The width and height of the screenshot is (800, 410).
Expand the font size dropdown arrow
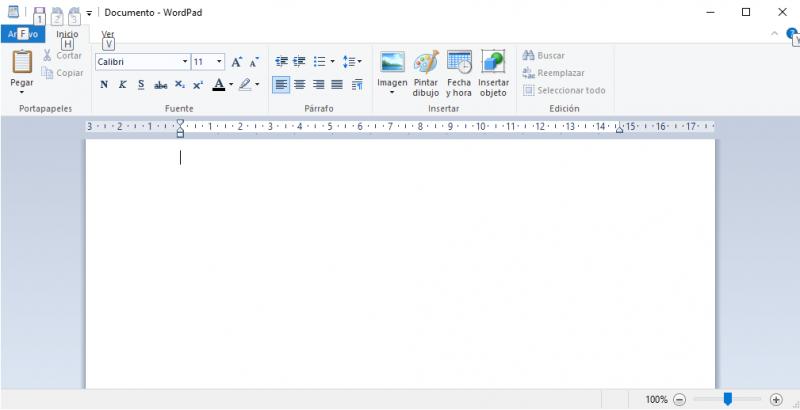(x=219, y=62)
